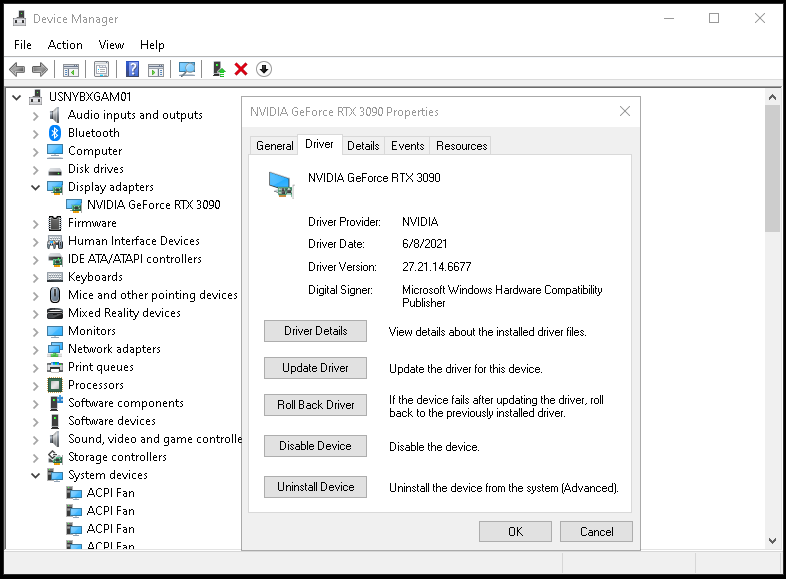Click the Mice and other pointing devices icon
The height and width of the screenshot is (579, 786).
55,295
